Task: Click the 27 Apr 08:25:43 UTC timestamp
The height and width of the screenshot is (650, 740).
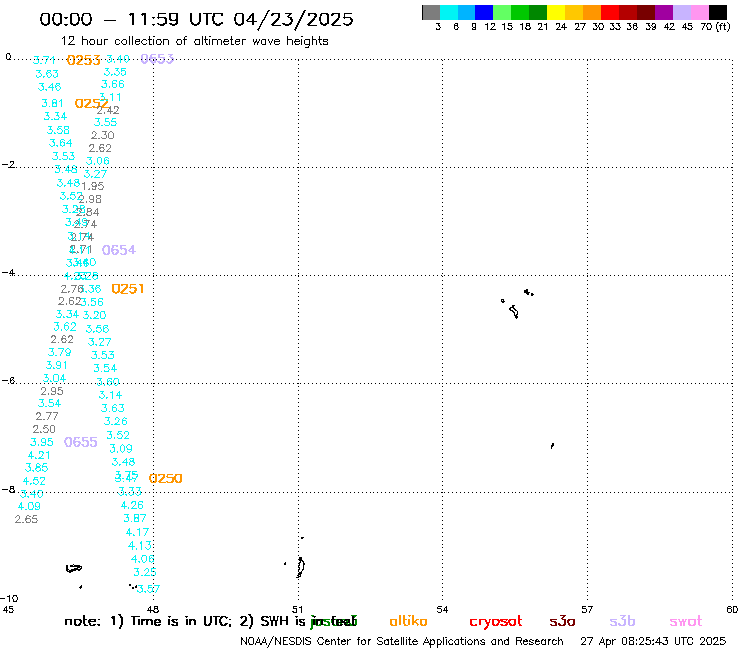Action: 653,641
